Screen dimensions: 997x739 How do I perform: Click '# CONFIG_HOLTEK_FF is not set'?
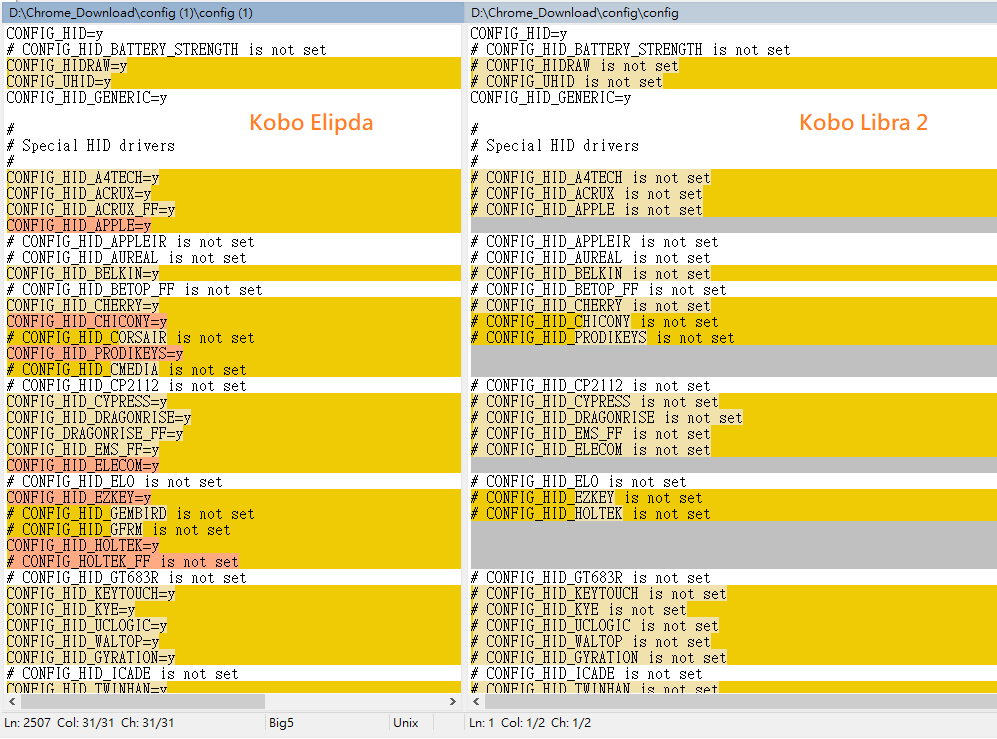(123, 562)
